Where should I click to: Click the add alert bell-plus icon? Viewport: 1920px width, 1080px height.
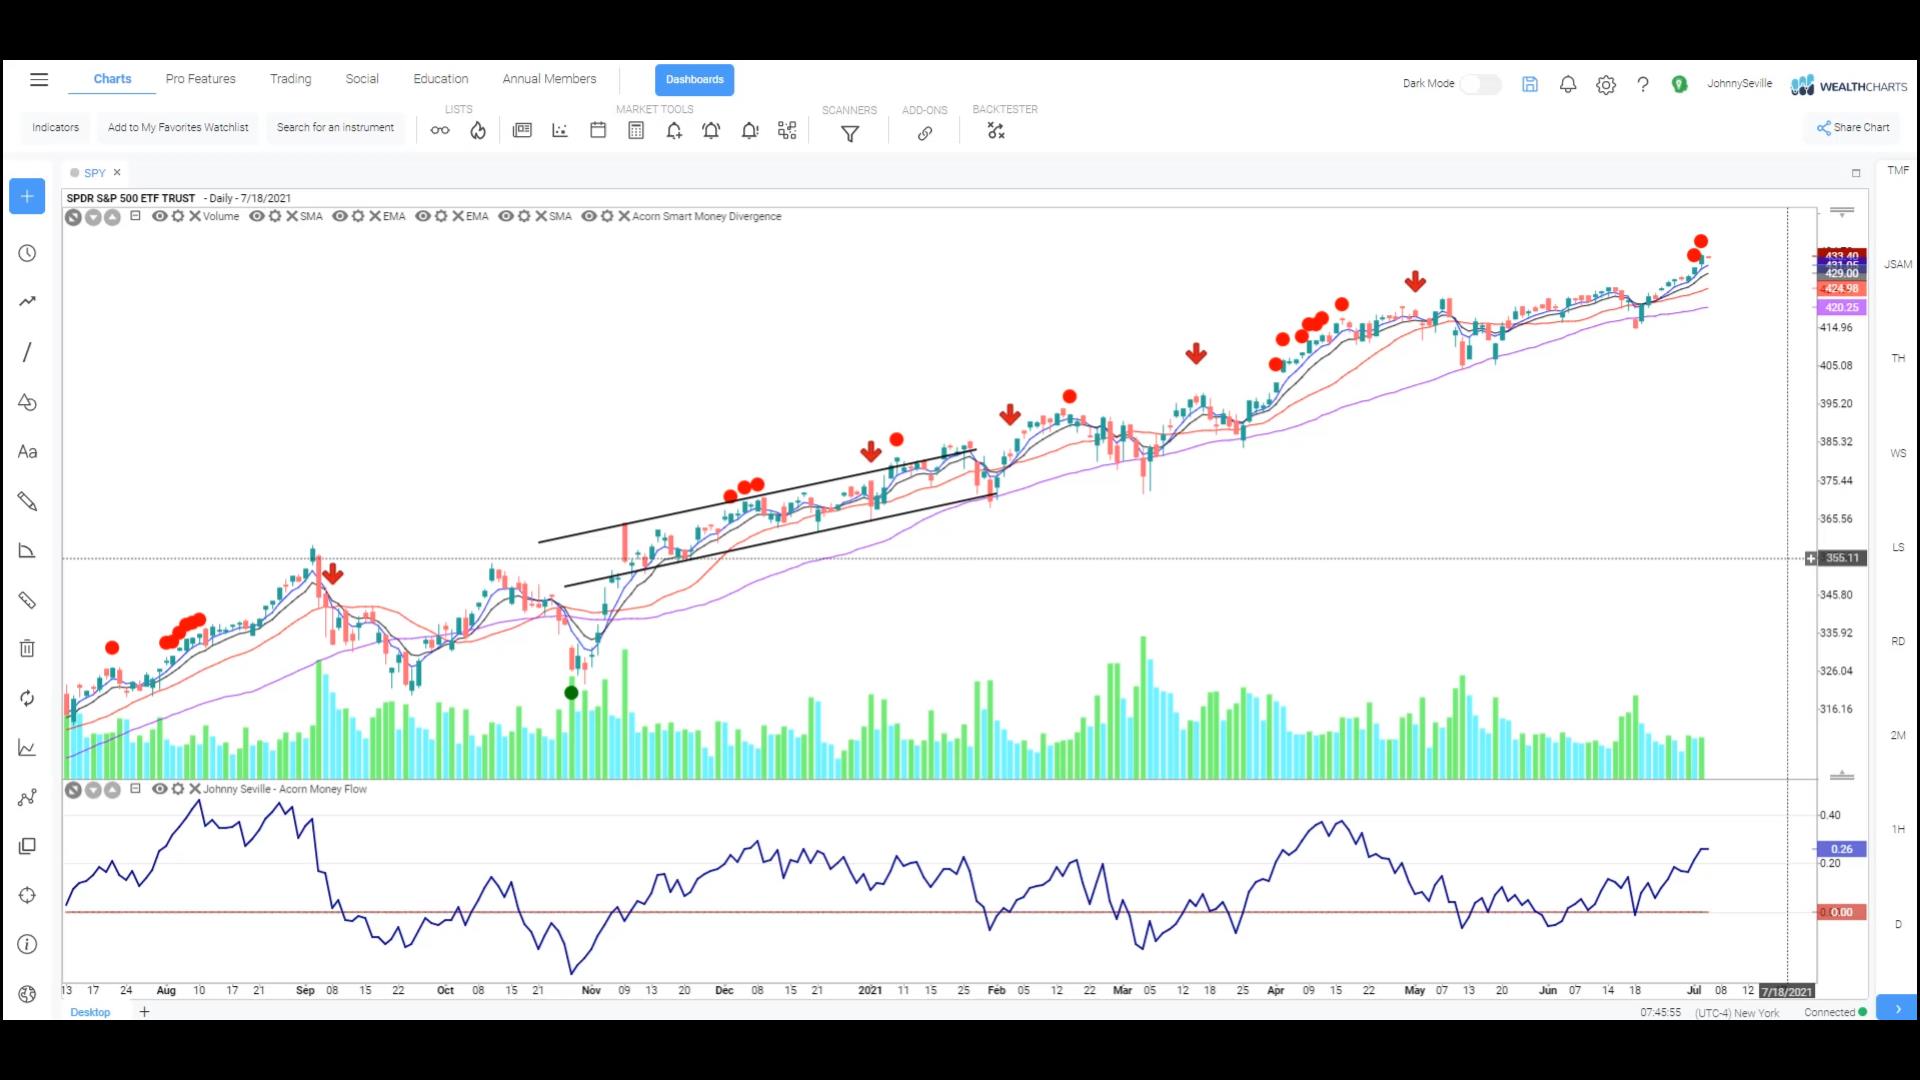(674, 131)
